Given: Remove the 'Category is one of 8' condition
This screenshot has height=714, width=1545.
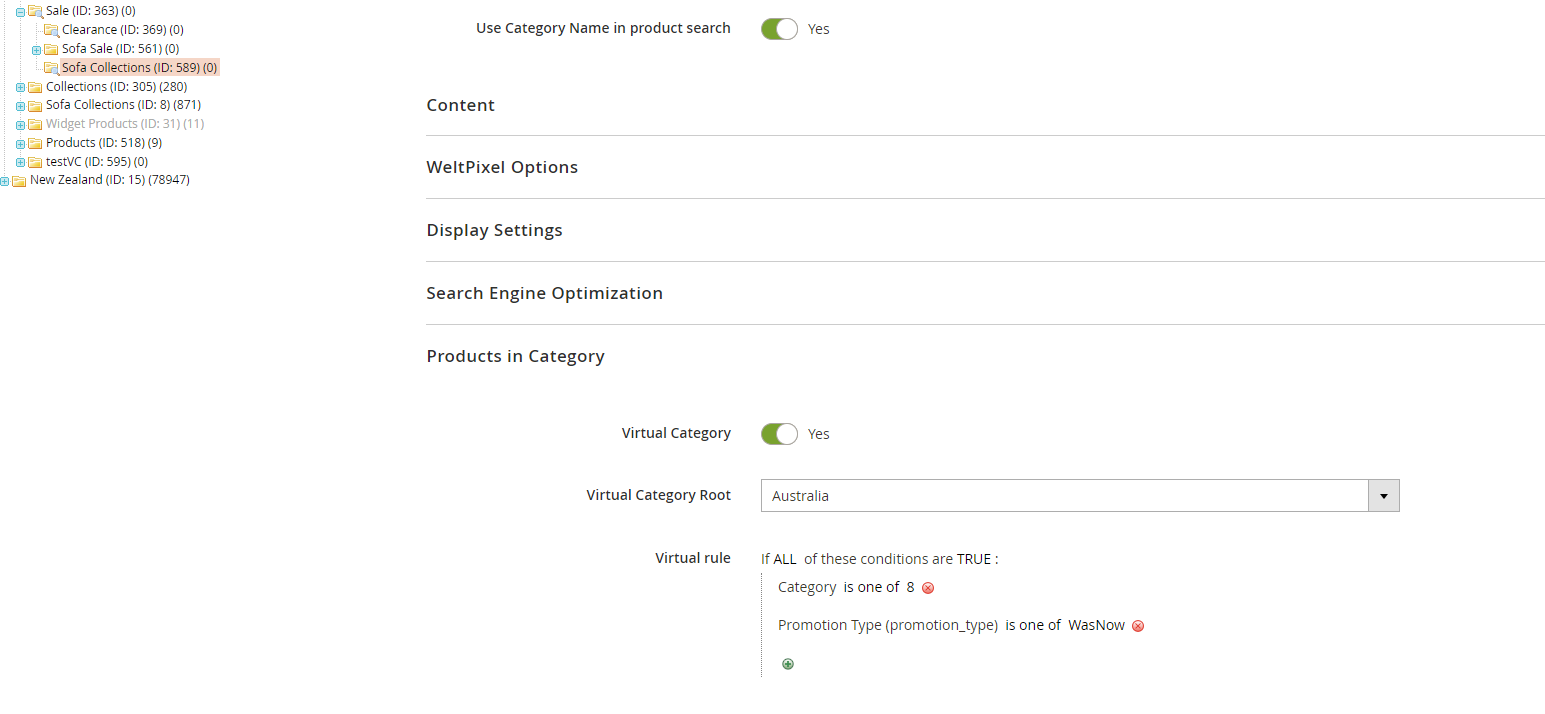Looking at the screenshot, I should tap(928, 588).
